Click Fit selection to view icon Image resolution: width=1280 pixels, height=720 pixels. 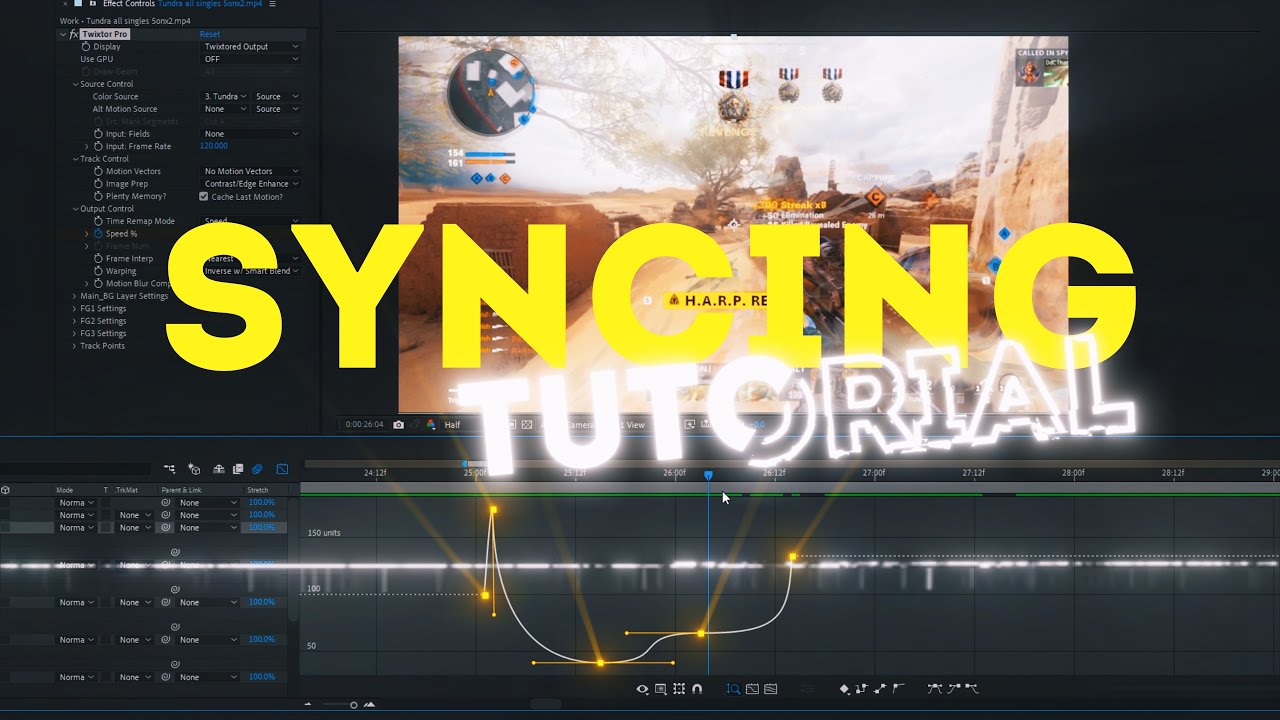[753, 689]
